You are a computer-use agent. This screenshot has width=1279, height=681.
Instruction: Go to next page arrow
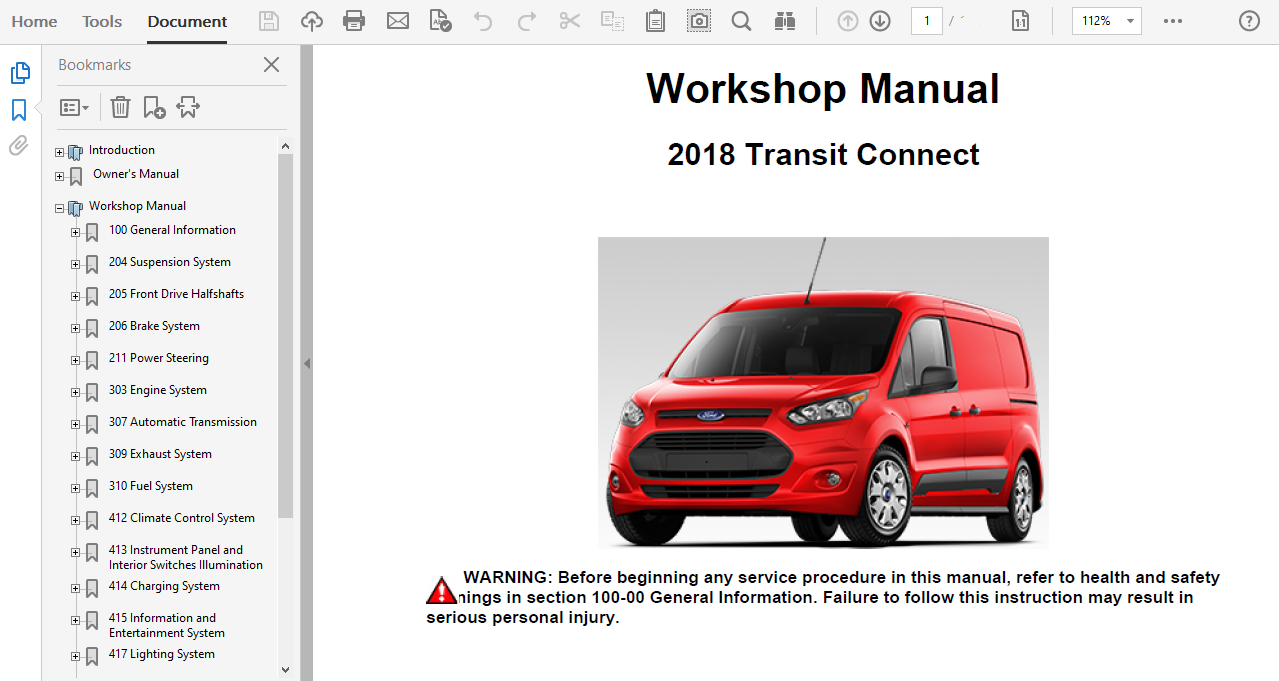[x=880, y=21]
